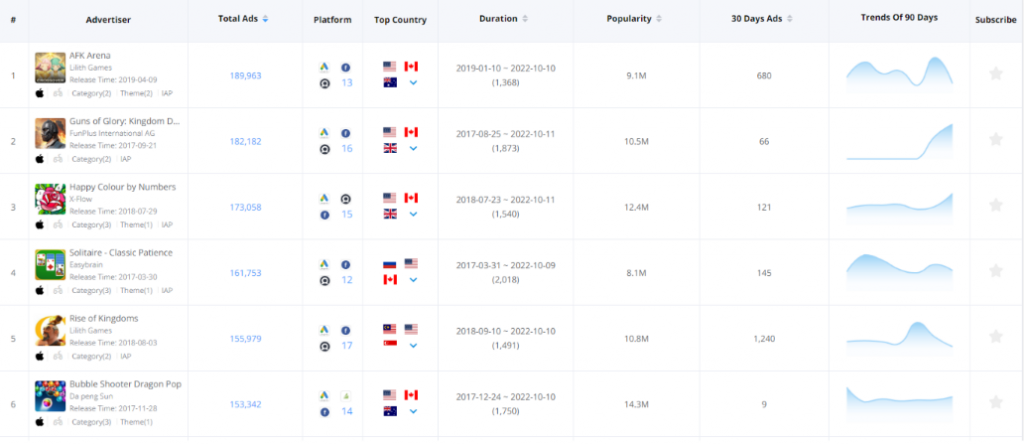Screen dimensions: 1024x445
Task: Click the Facebook icon in AFK Arena row
Action: (345, 67)
